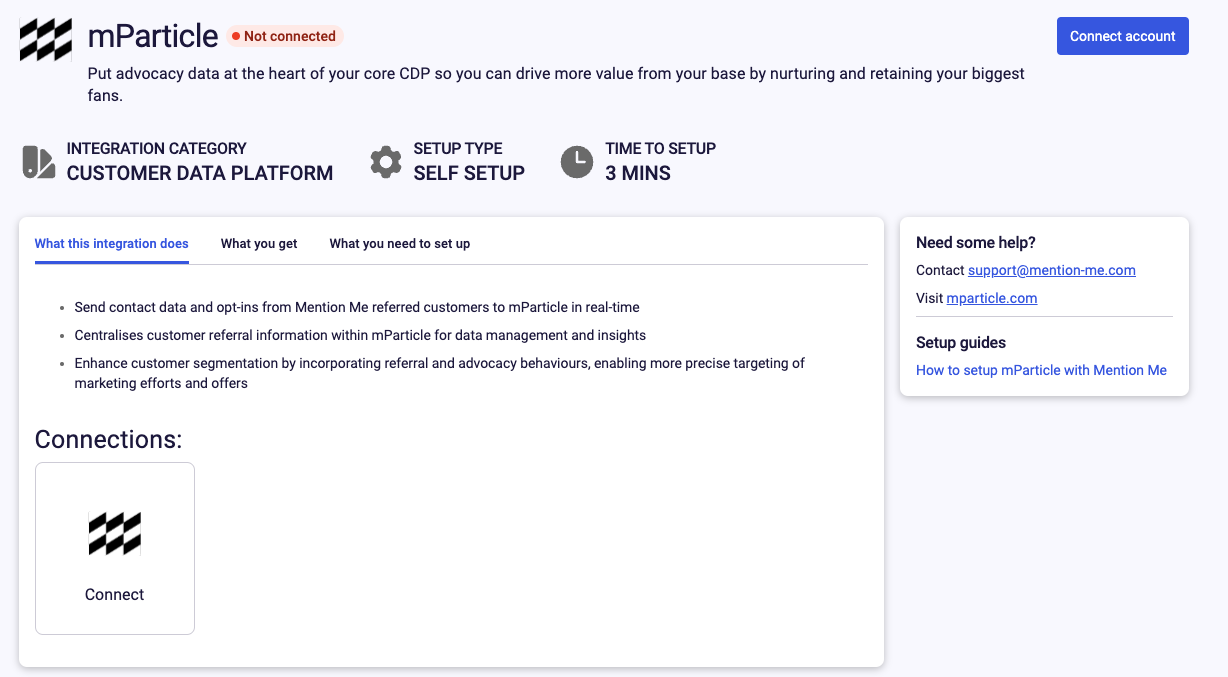1228x677 pixels.
Task: Click the mParticle page title
Action: click(x=153, y=37)
